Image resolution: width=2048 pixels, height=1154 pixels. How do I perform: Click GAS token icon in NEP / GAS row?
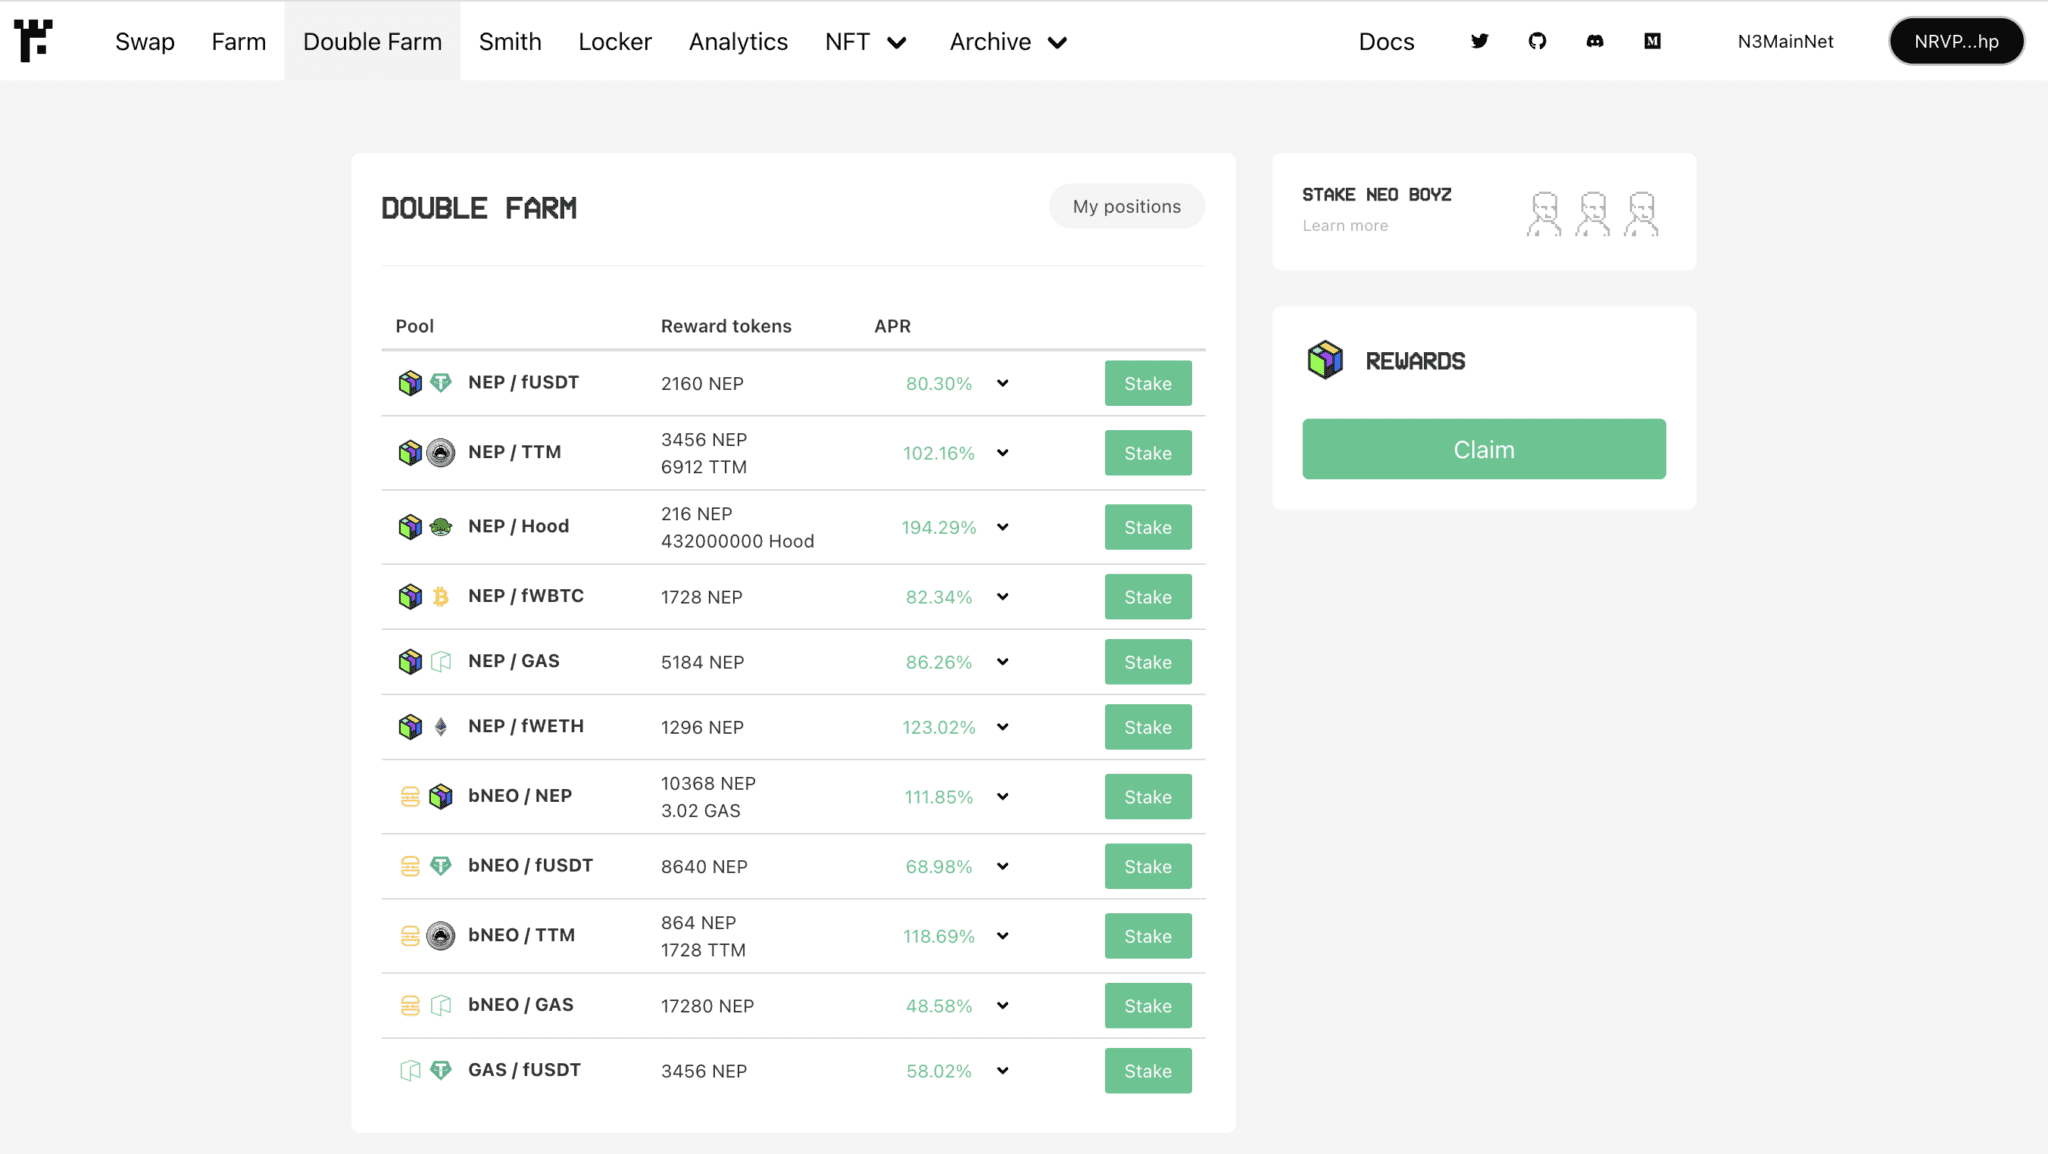point(441,661)
